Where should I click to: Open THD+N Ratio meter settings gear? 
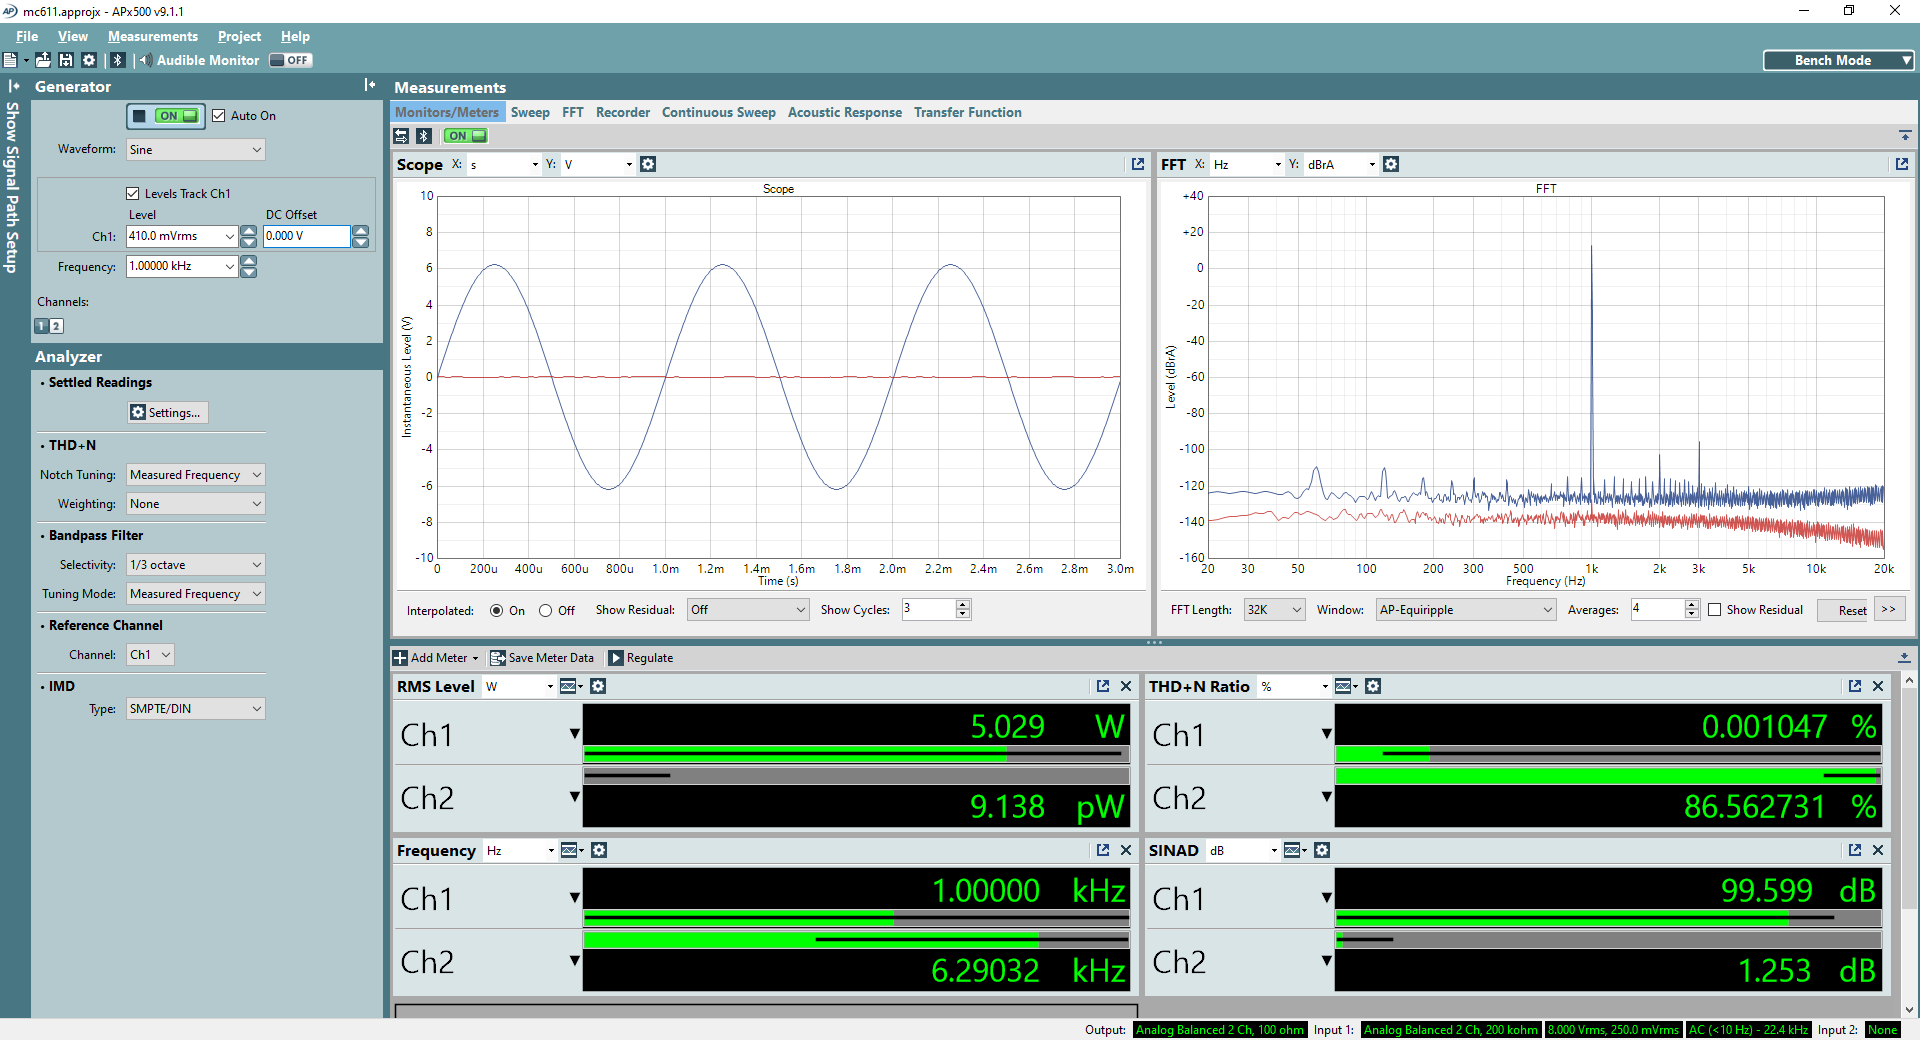pyautogui.click(x=1373, y=686)
